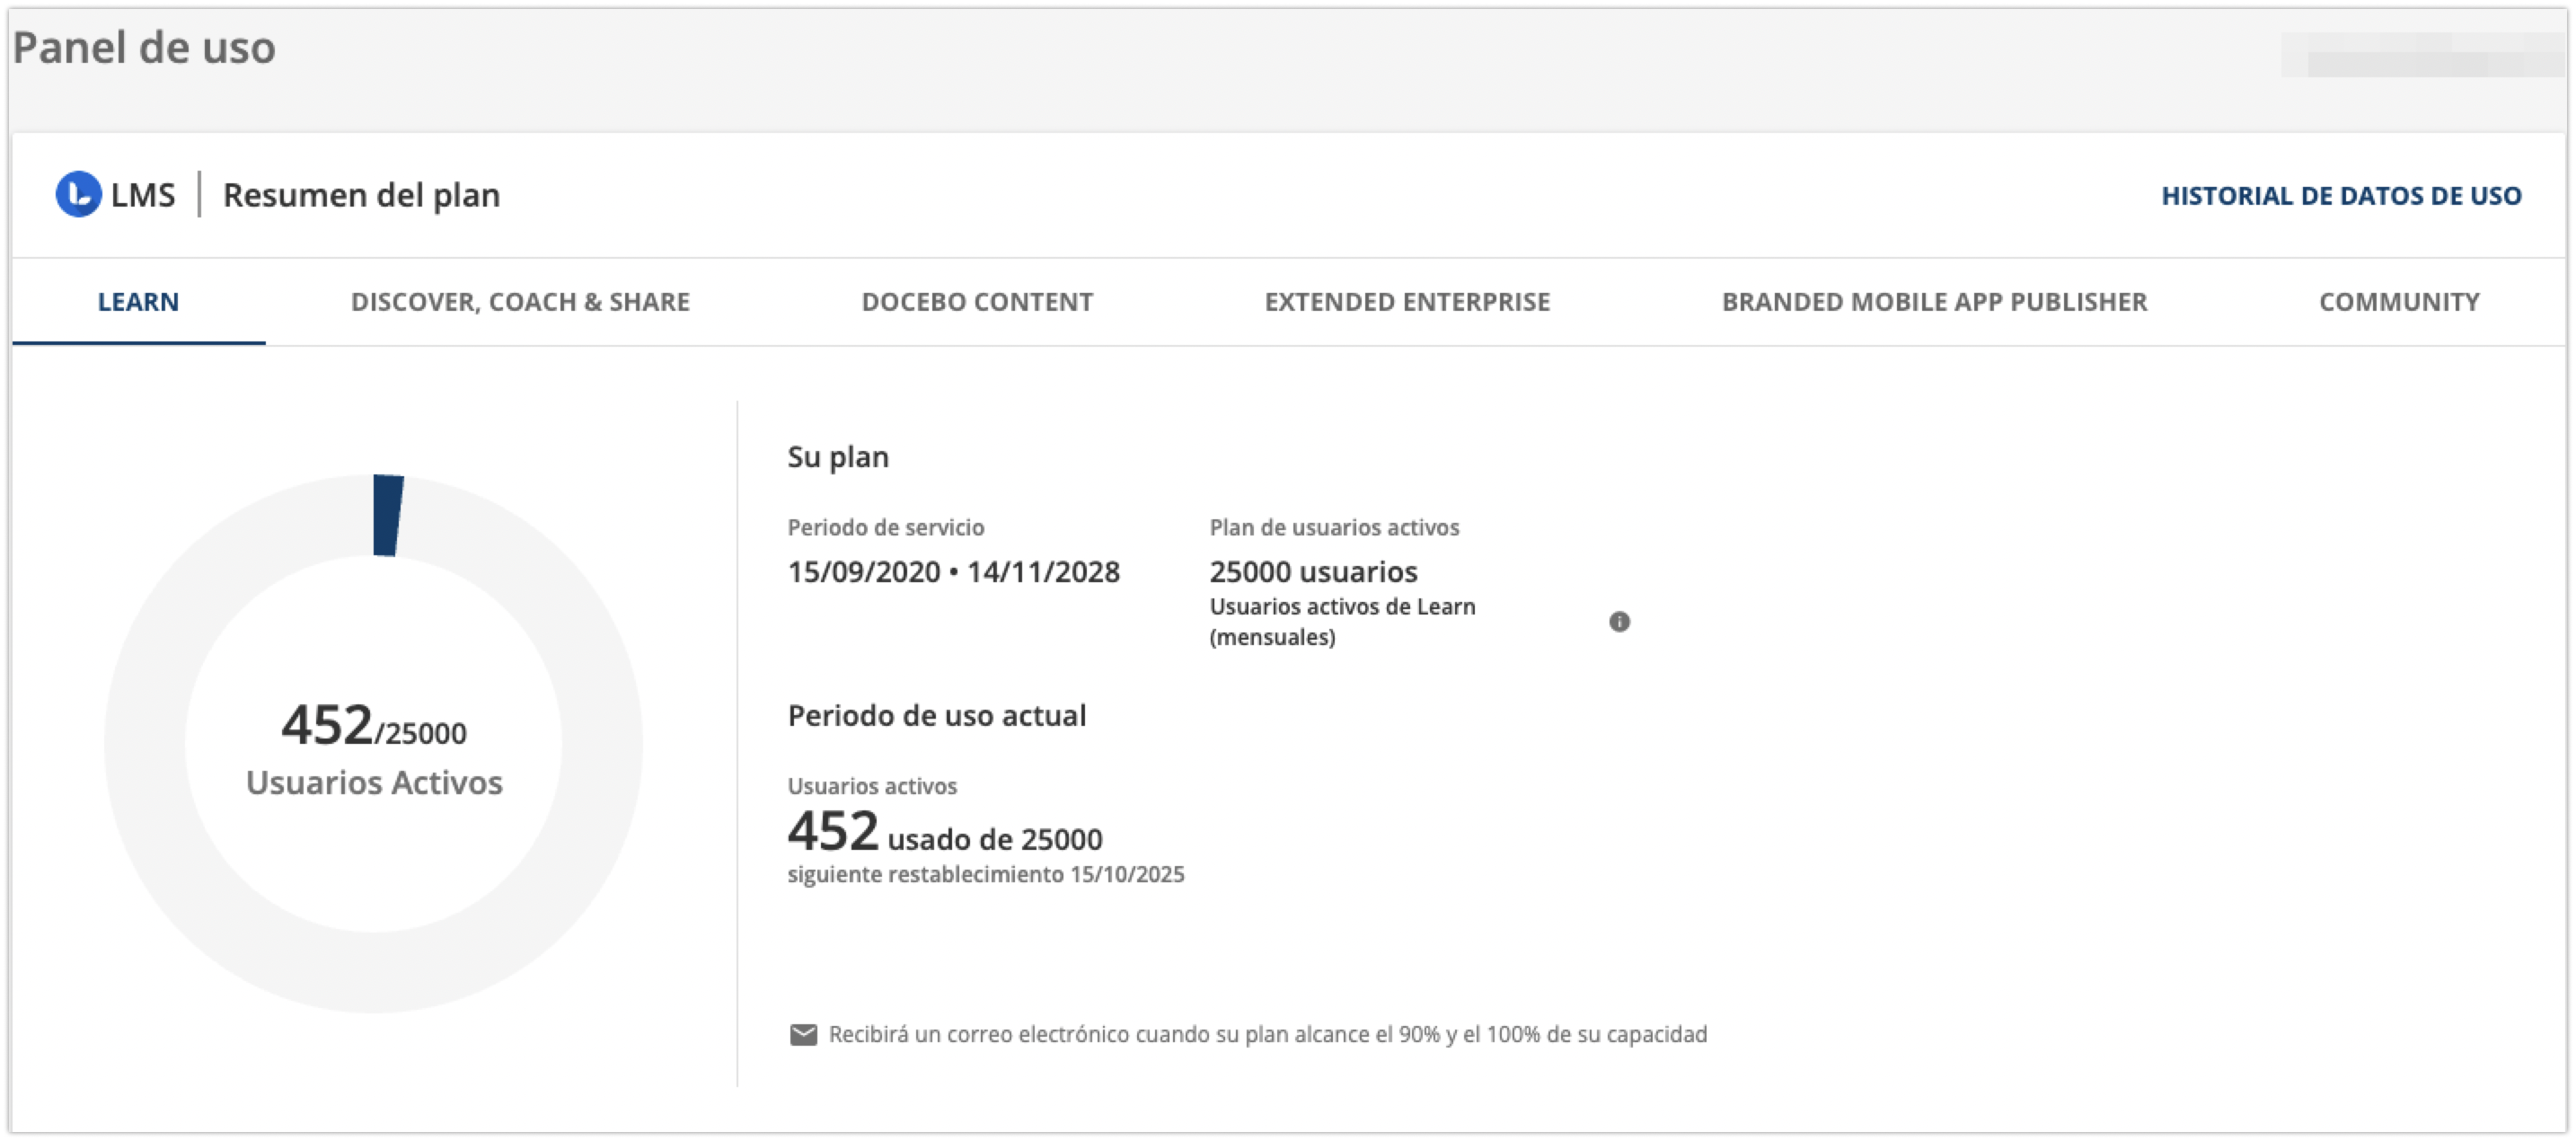Viewport: 2576px width, 1141px height.
Task: Click the Panel de uso page title
Action: [x=144, y=48]
